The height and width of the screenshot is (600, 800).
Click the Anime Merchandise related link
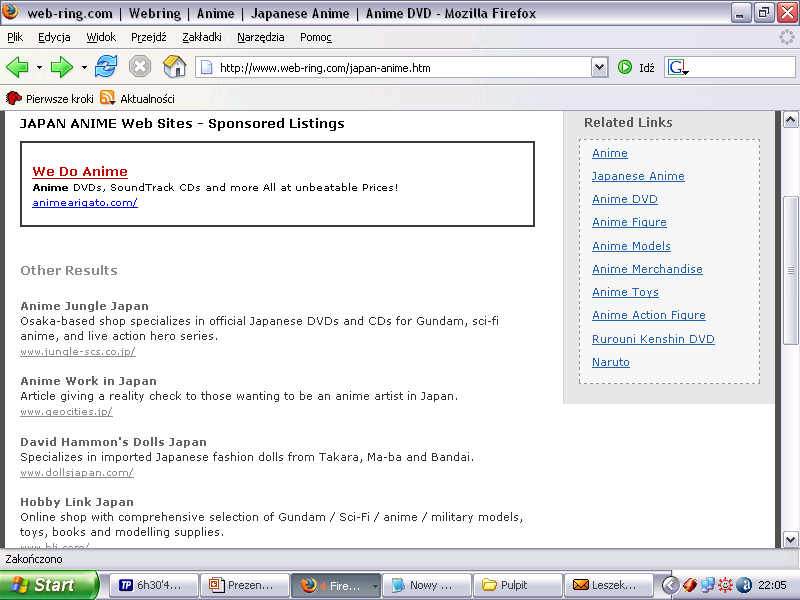[x=647, y=269]
